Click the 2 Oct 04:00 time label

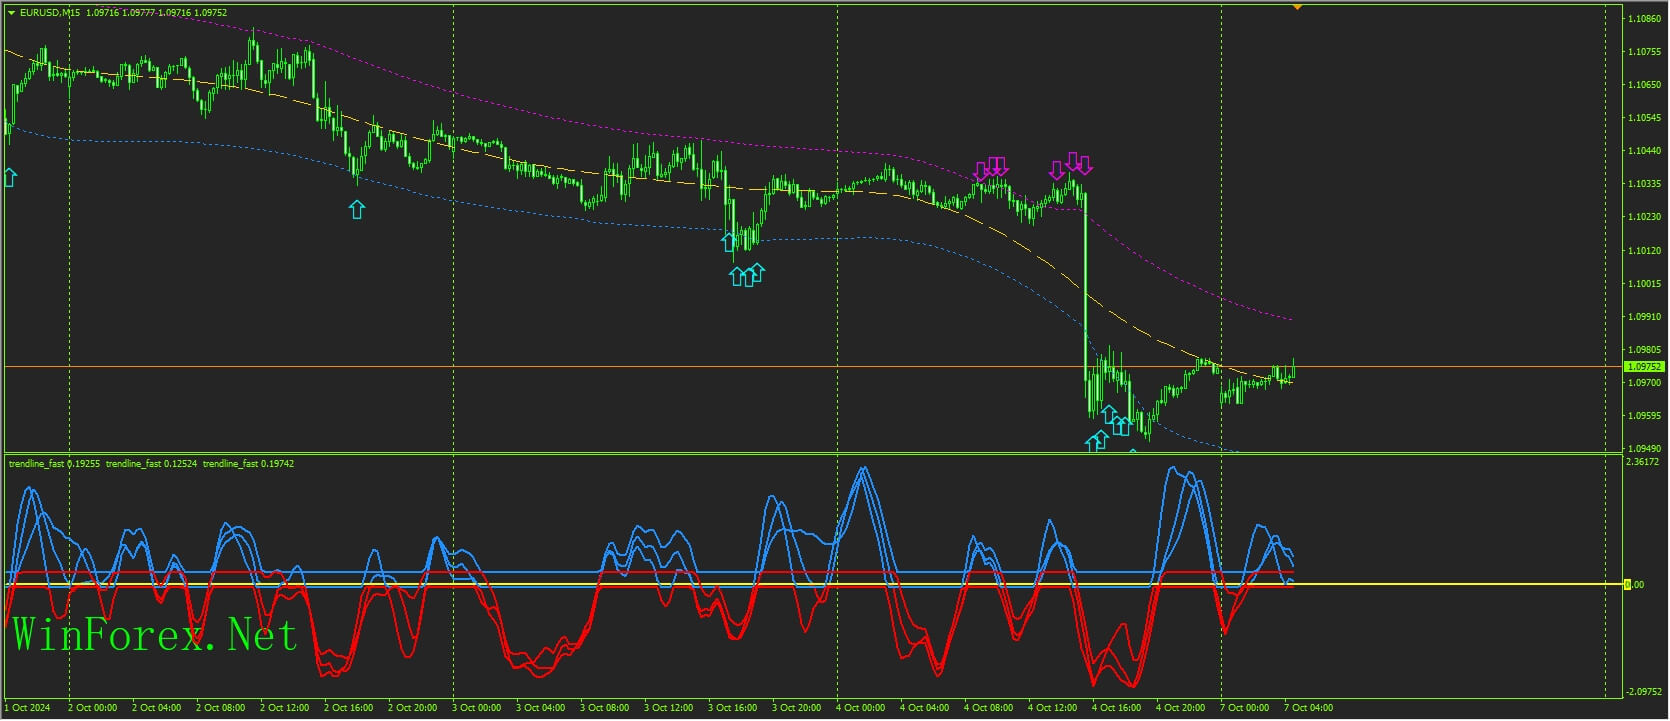click(156, 708)
